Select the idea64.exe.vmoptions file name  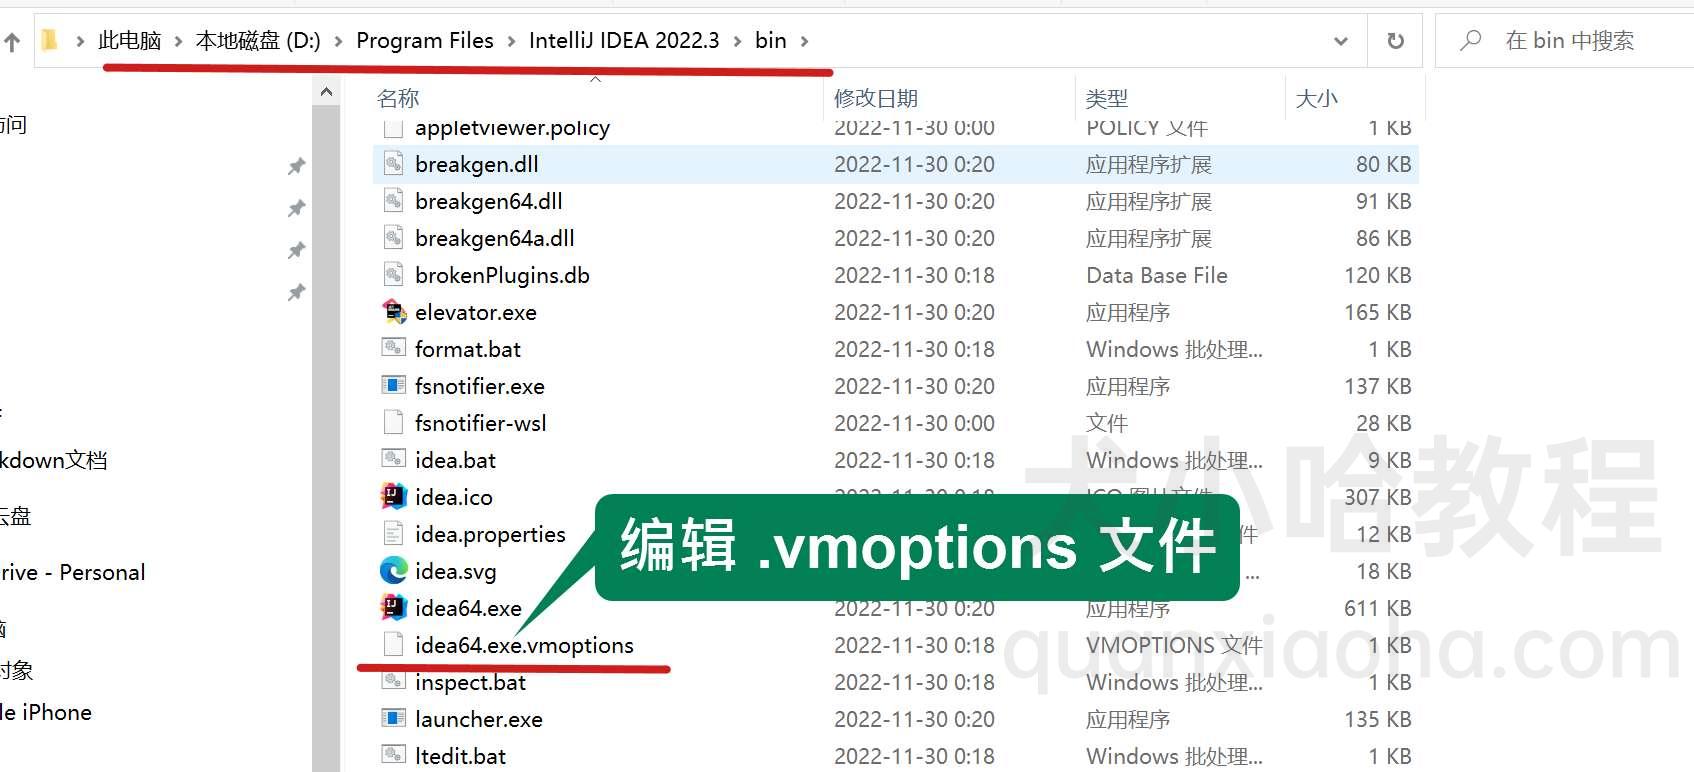[524, 645]
